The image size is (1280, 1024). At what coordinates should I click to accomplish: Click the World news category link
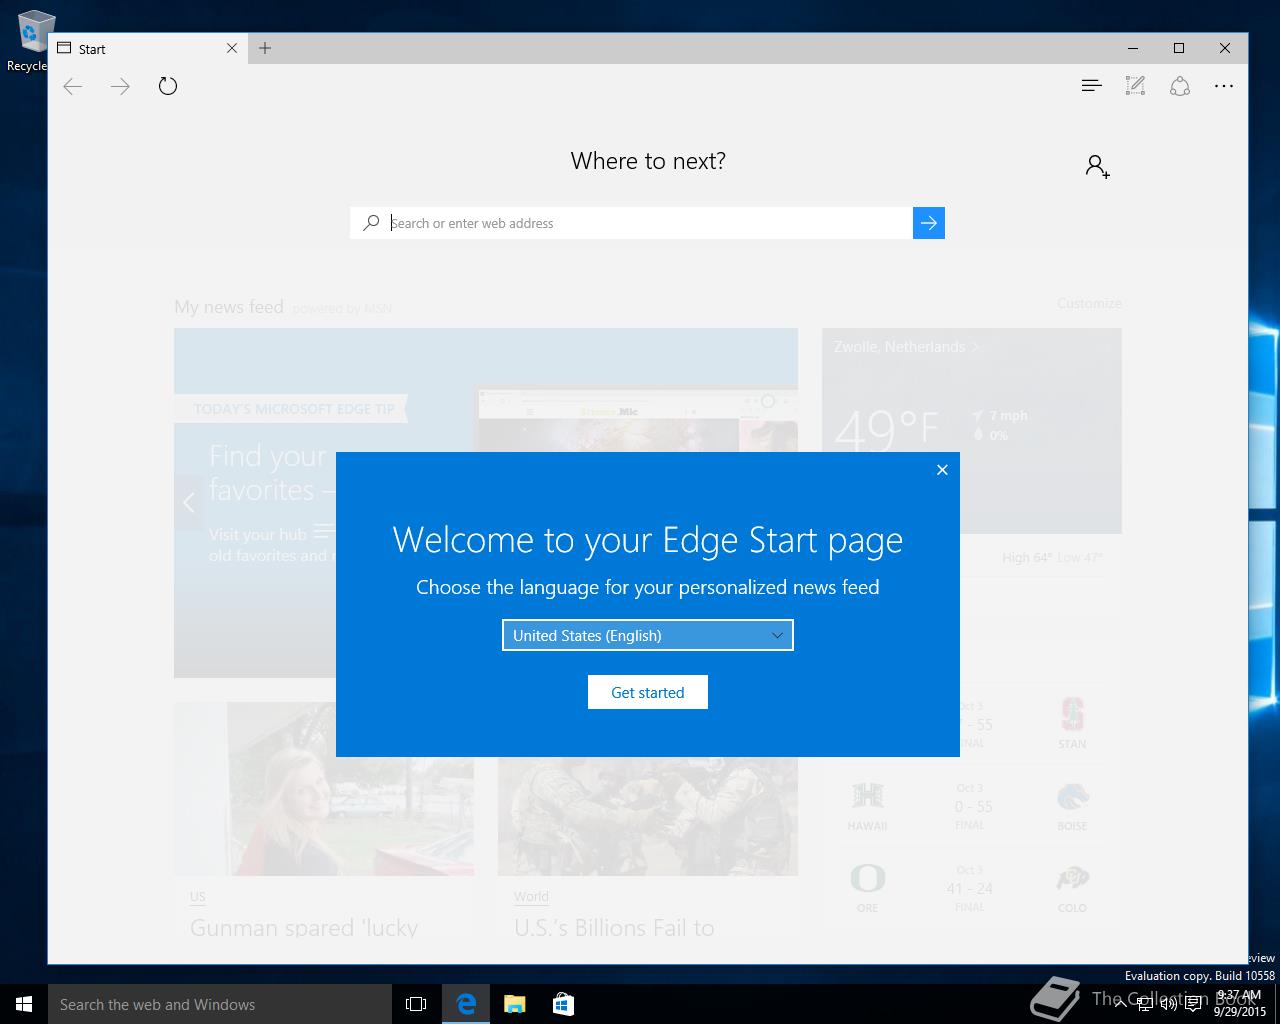point(531,897)
